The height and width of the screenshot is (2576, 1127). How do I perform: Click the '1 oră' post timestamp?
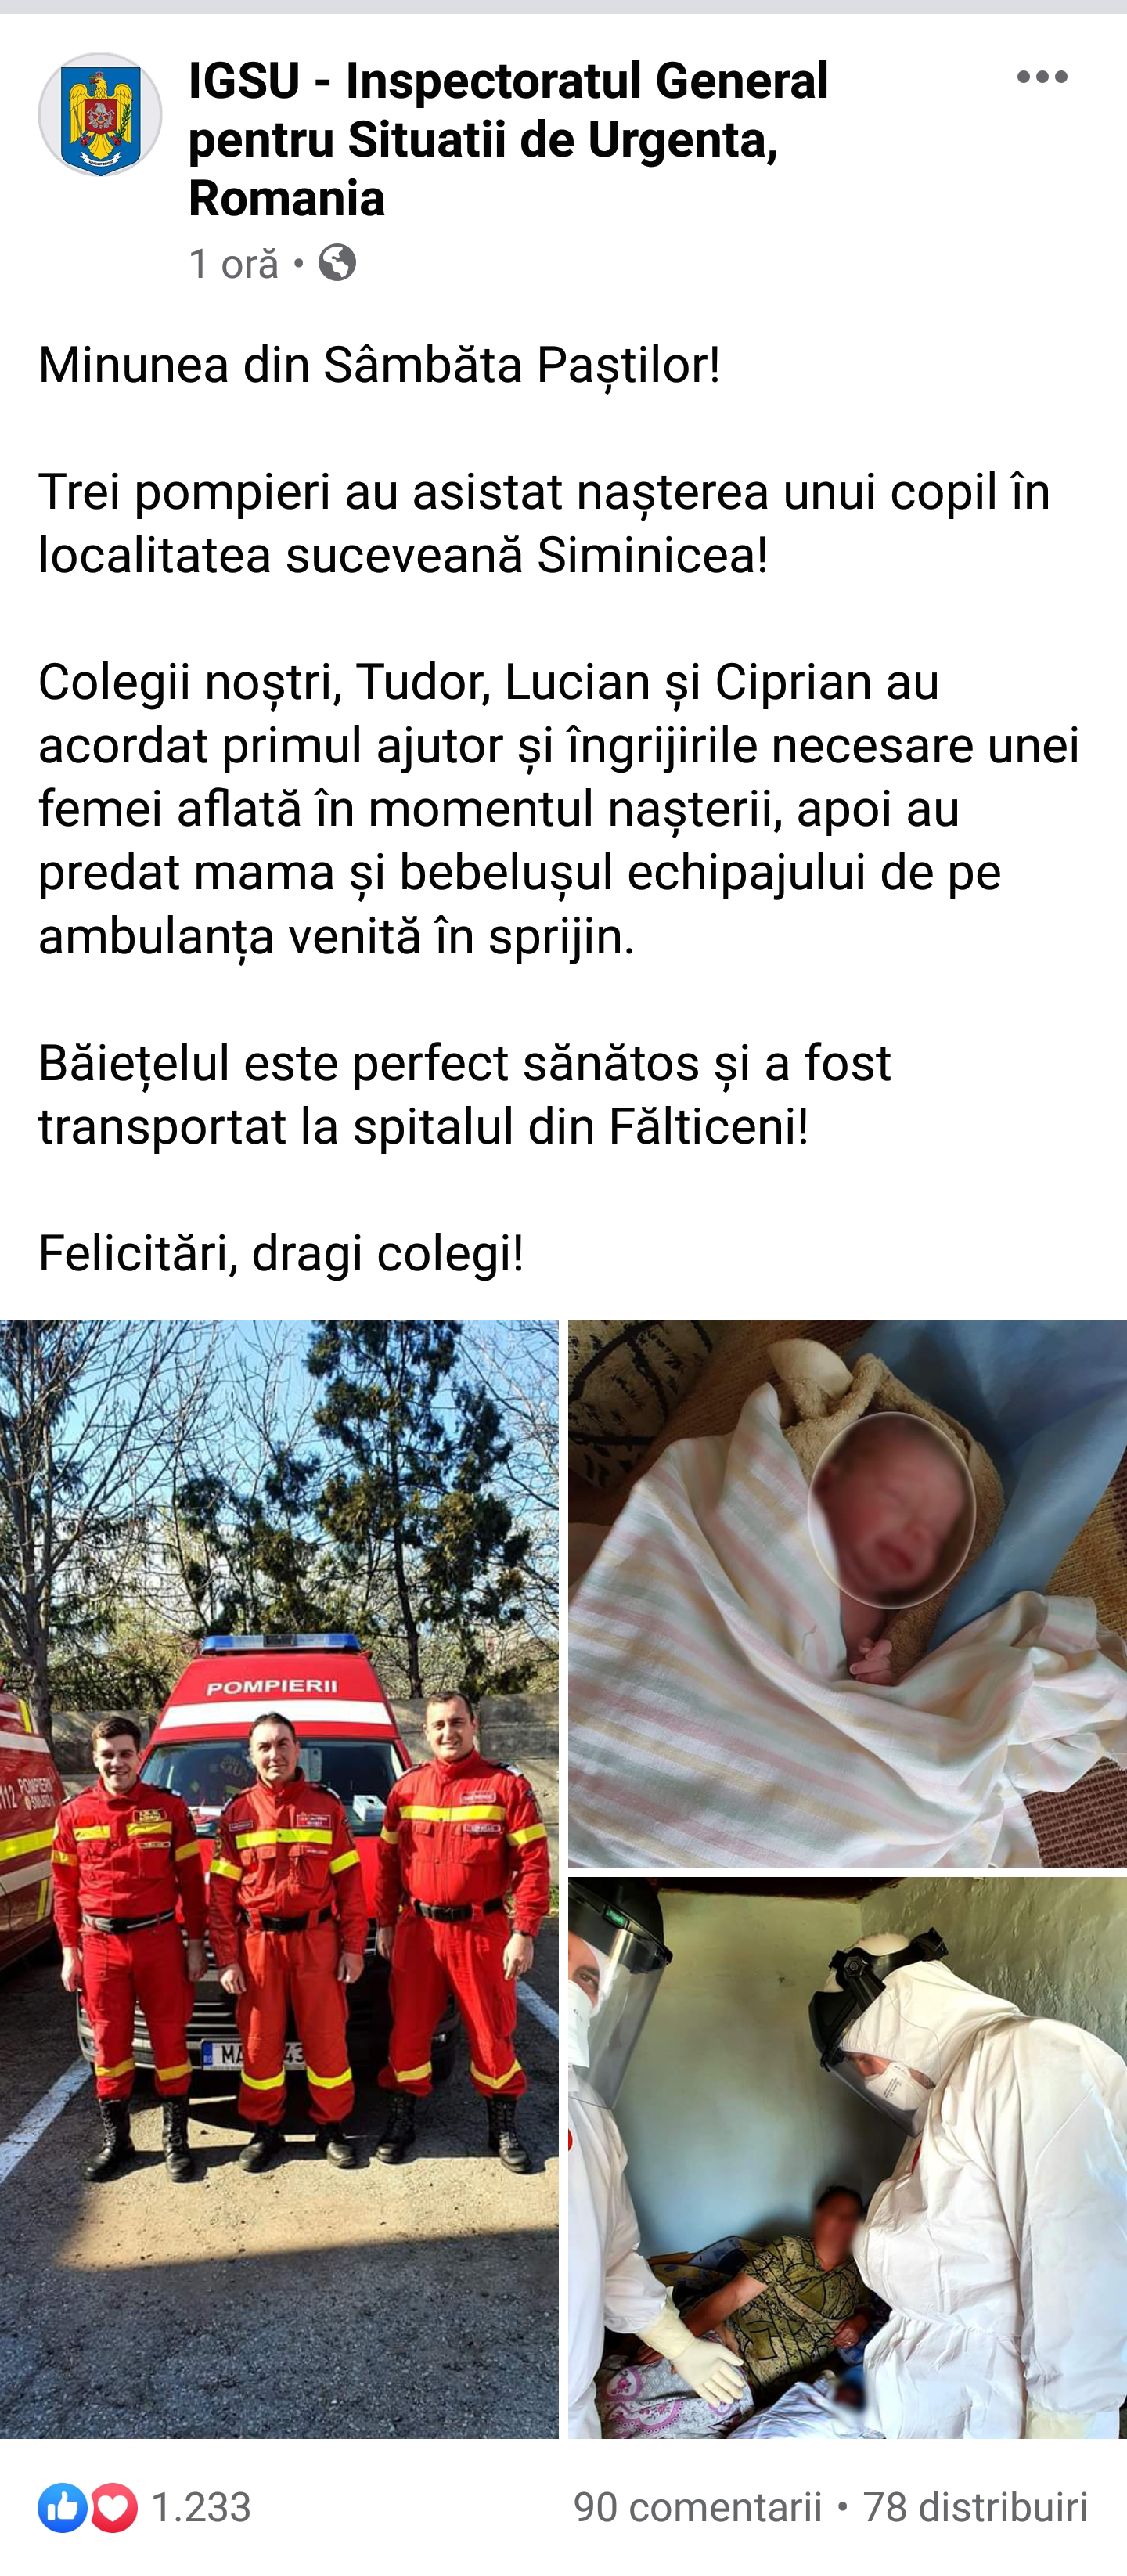234,264
